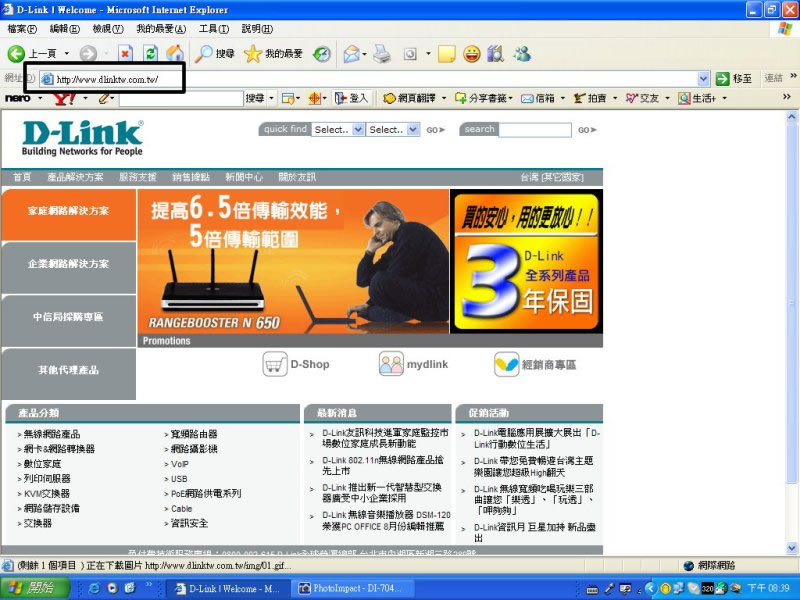Click the 3年保固 warranty banner
Viewport: 800px width, 600px height.
[526, 262]
